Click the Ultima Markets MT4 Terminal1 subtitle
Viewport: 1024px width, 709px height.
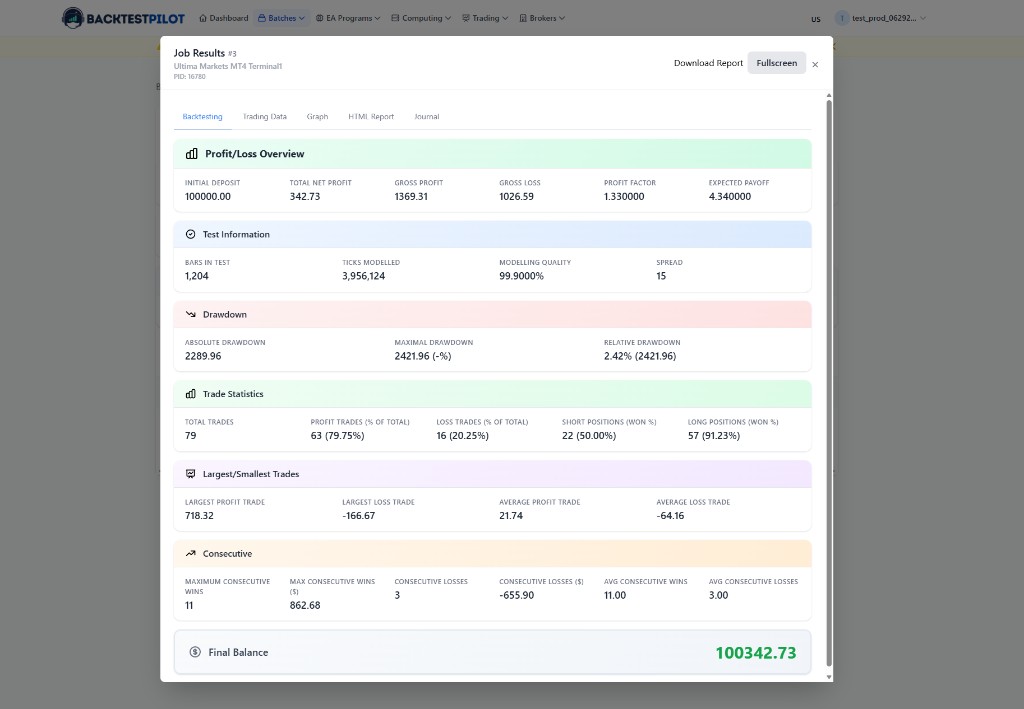click(228, 66)
